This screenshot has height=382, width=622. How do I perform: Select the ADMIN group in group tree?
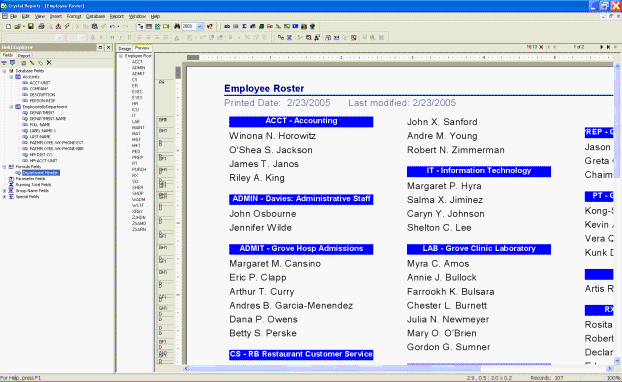tap(138, 68)
